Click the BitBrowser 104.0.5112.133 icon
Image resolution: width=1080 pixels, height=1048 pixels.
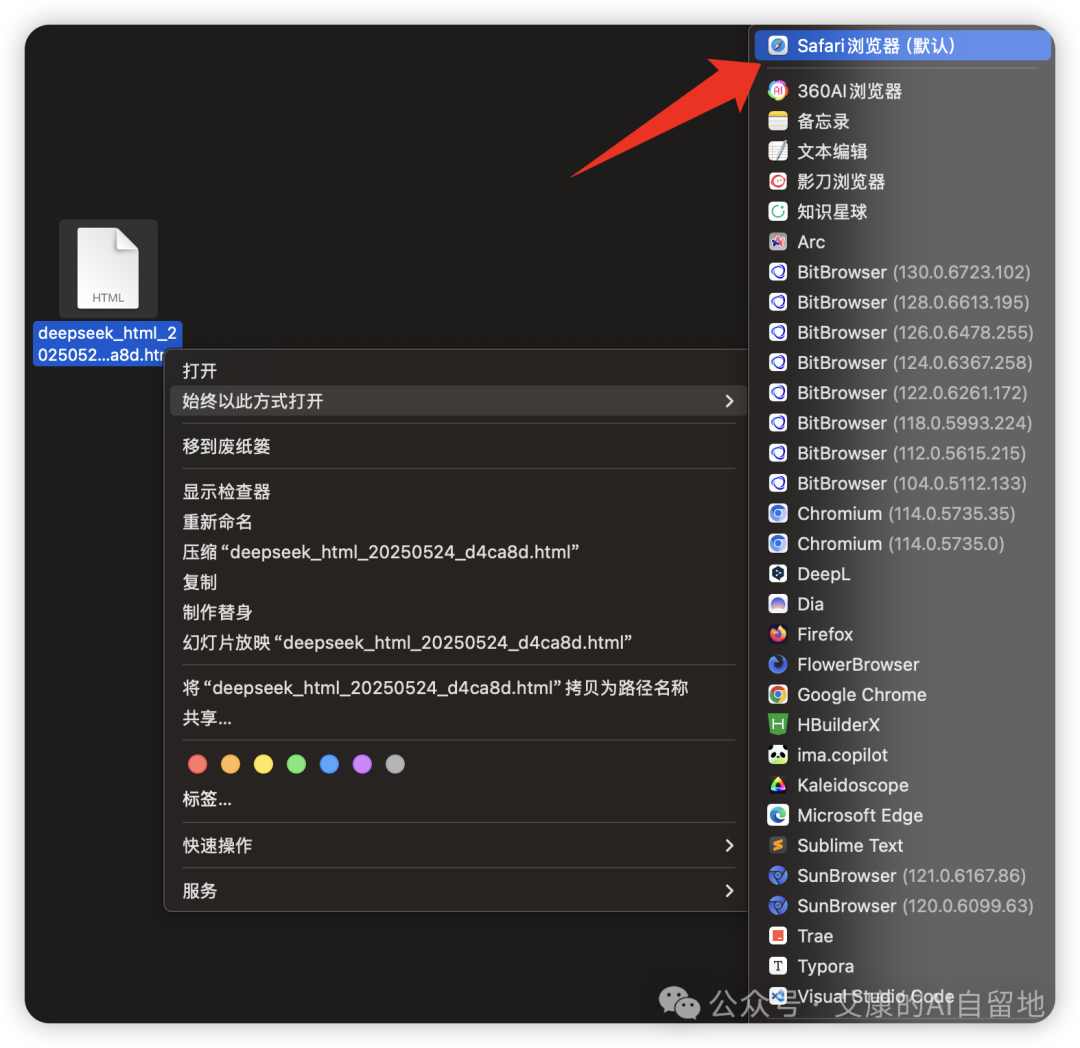[x=778, y=483]
